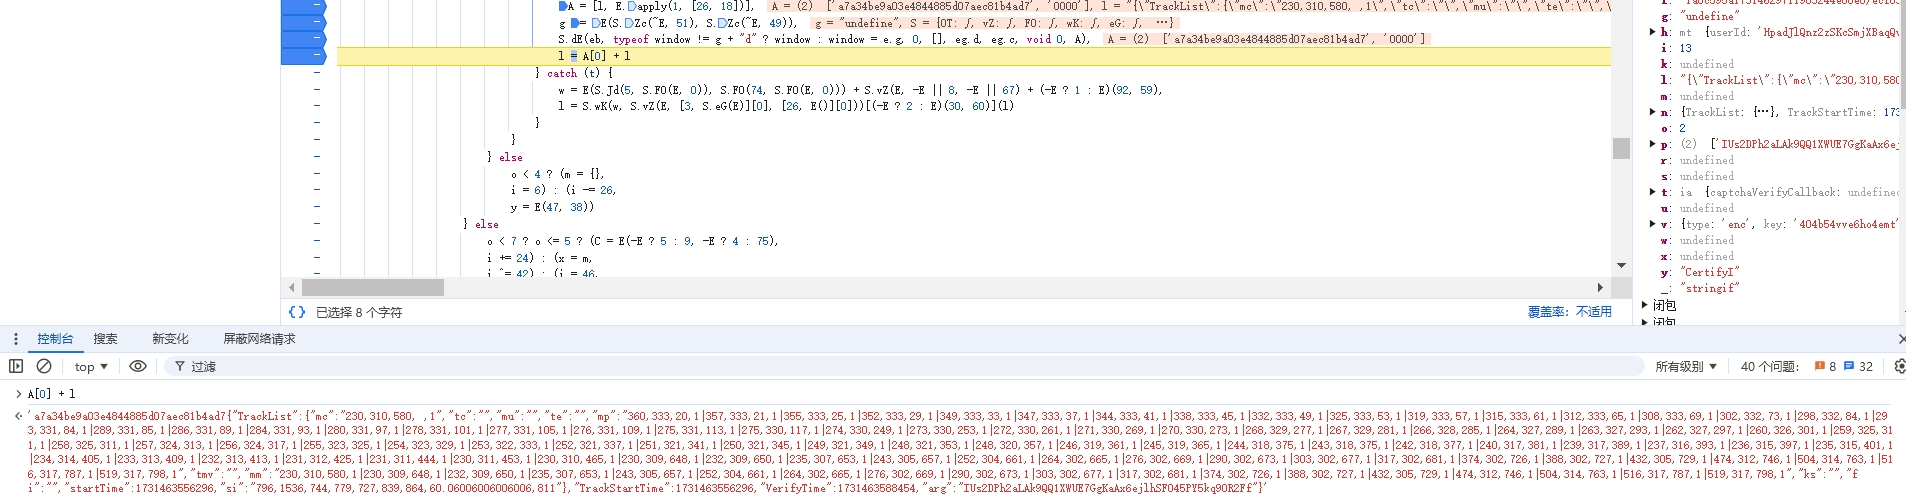Close the console drawer with X

click(1900, 339)
